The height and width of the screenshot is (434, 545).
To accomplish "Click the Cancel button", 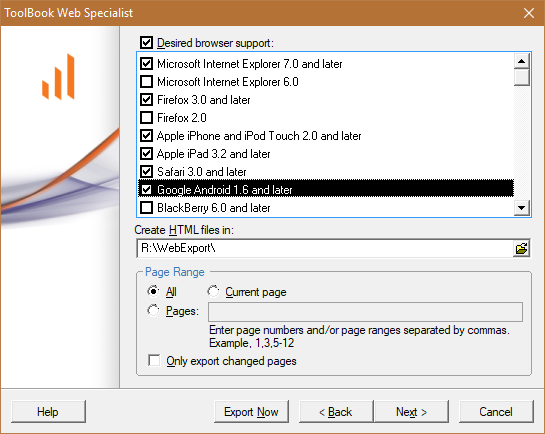I will (496, 412).
